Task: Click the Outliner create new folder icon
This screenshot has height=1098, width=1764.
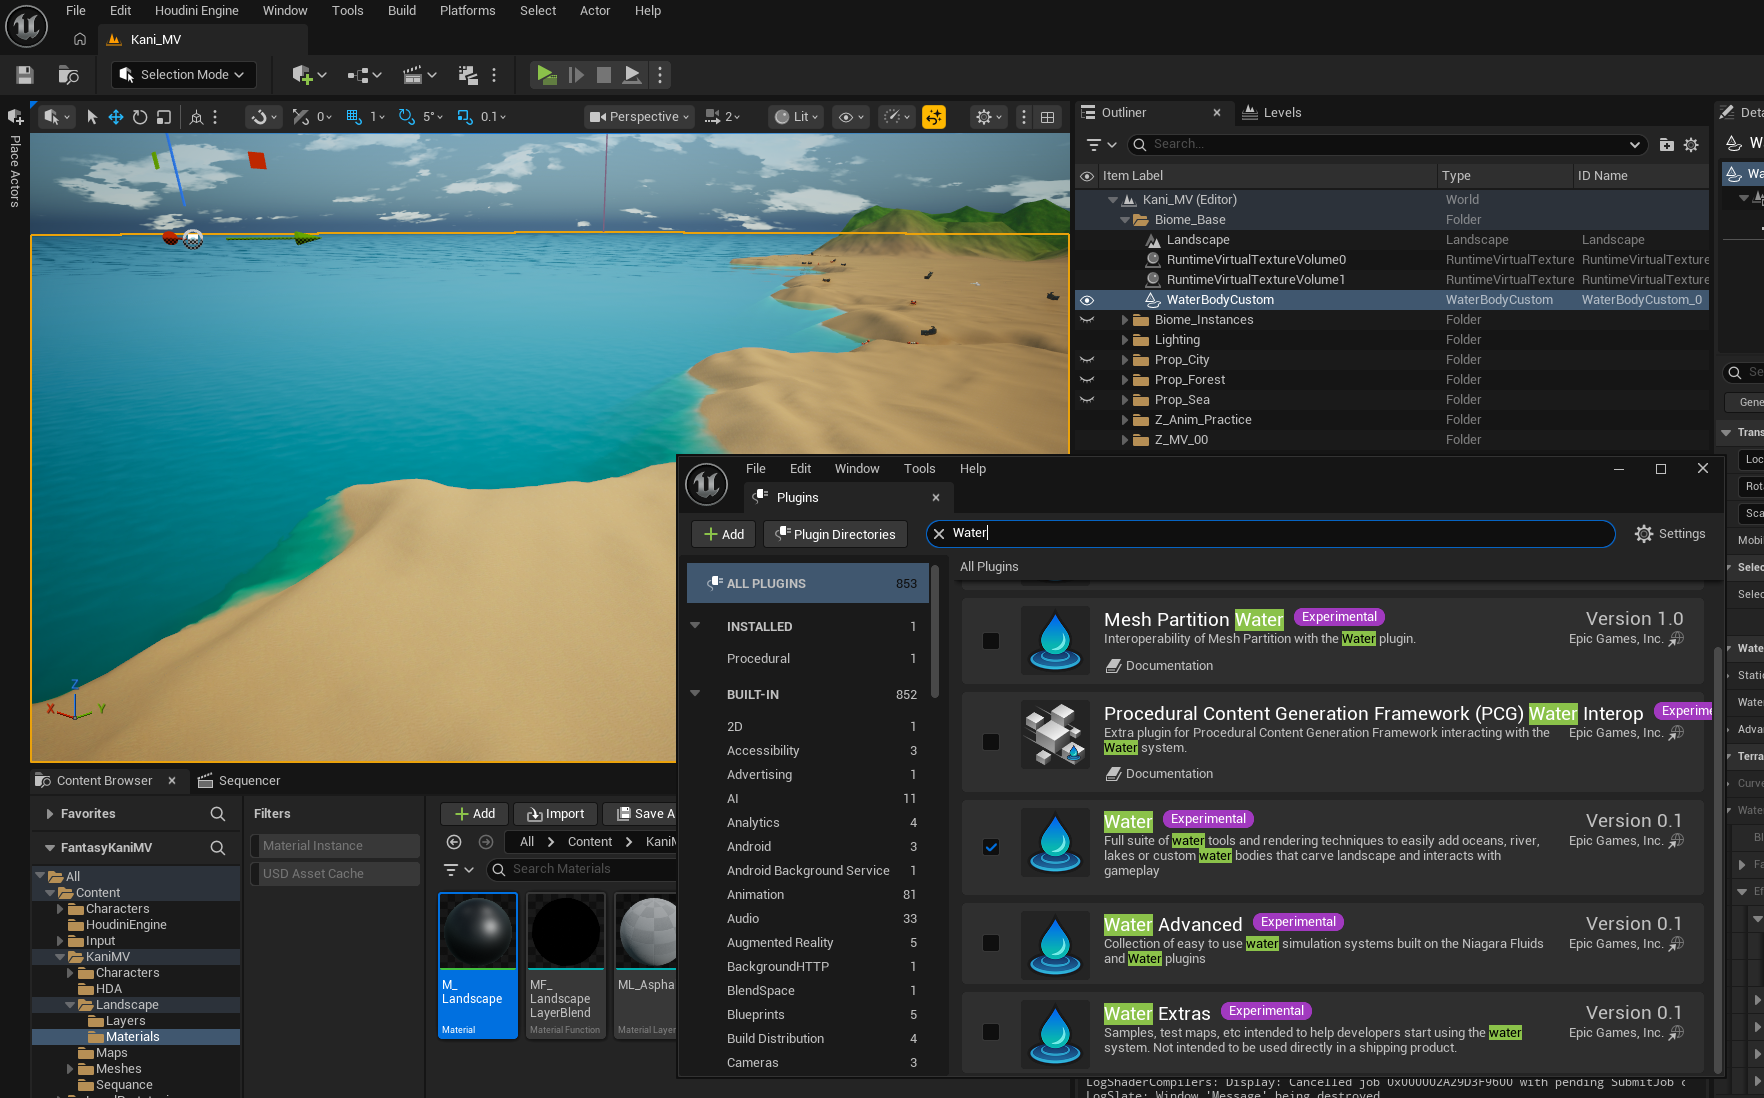Action: click(x=1666, y=145)
